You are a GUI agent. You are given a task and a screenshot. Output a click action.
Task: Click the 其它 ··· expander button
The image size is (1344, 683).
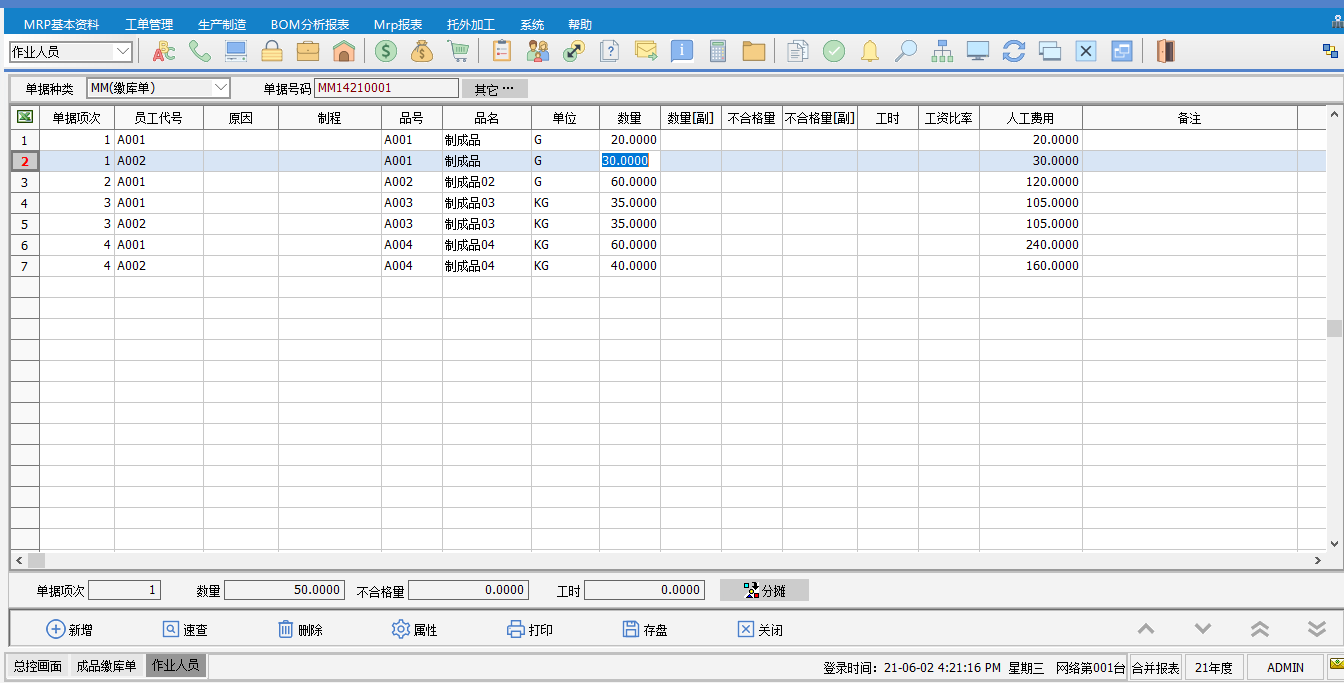pos(494,88)
